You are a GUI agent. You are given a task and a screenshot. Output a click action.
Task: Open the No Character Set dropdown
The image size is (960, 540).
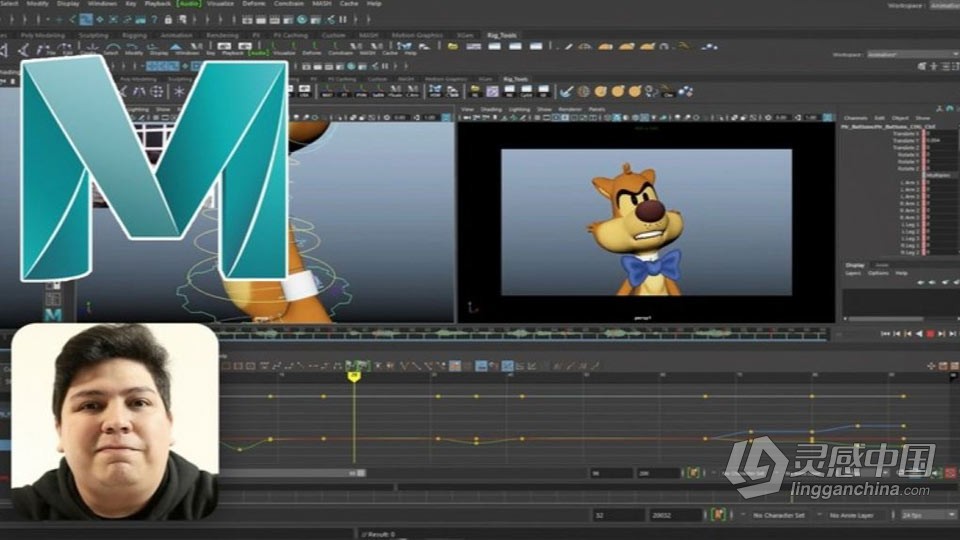click(x=778, y=515)
